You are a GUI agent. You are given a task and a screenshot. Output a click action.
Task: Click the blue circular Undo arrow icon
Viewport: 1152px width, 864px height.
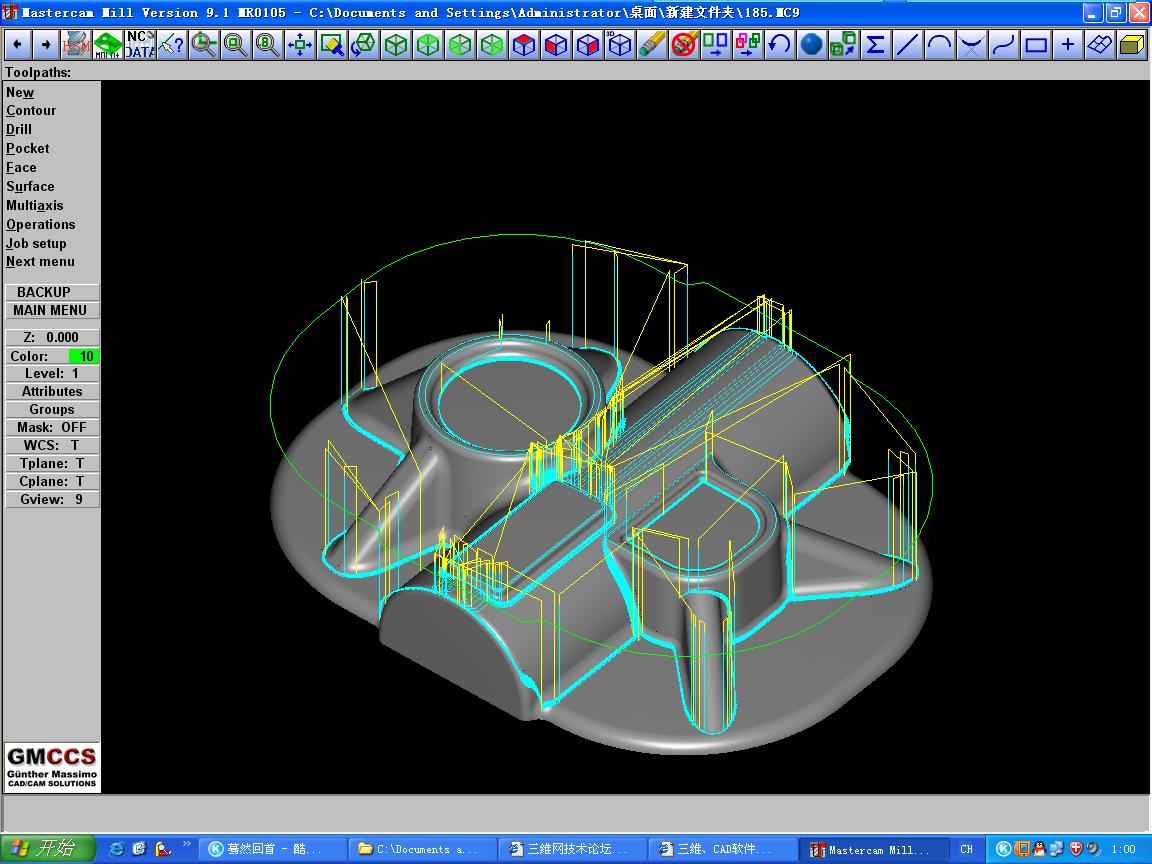point(779,46)
